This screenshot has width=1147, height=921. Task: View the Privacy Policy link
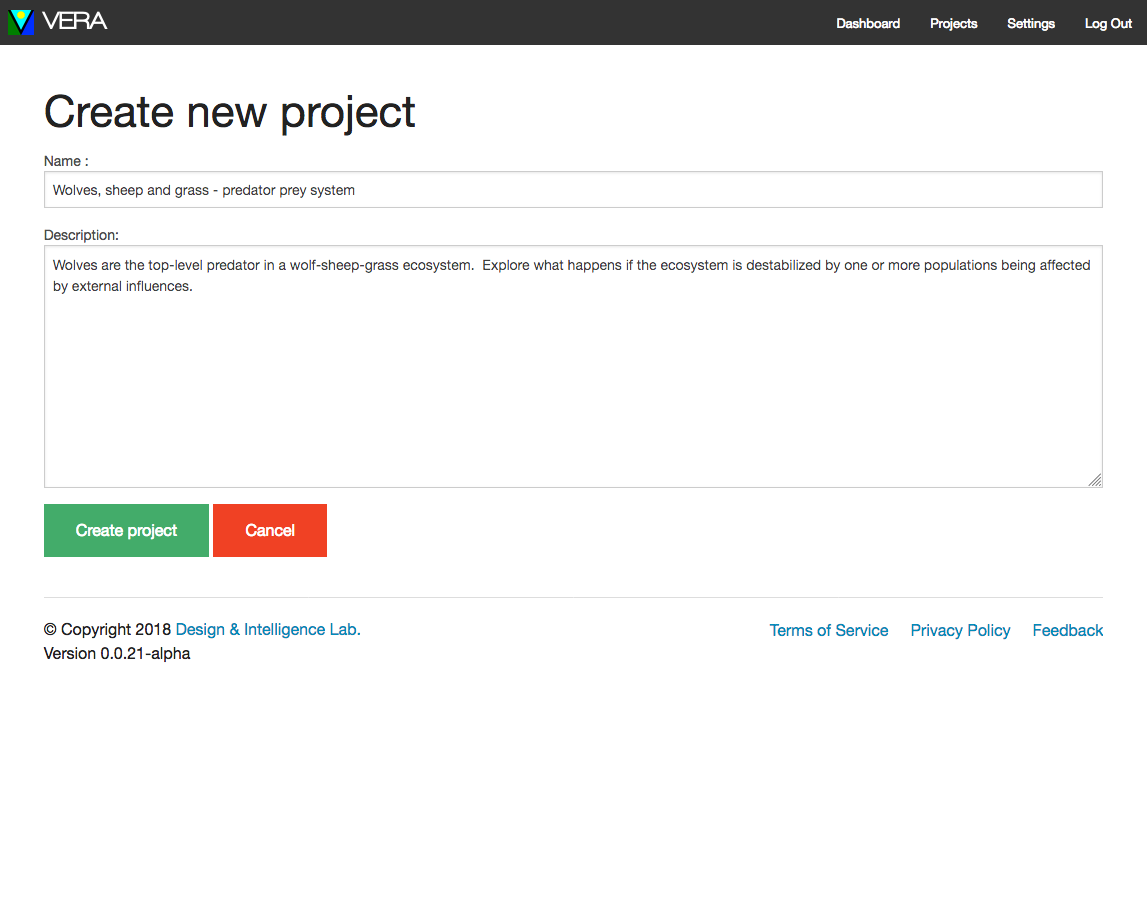point(960,630)
